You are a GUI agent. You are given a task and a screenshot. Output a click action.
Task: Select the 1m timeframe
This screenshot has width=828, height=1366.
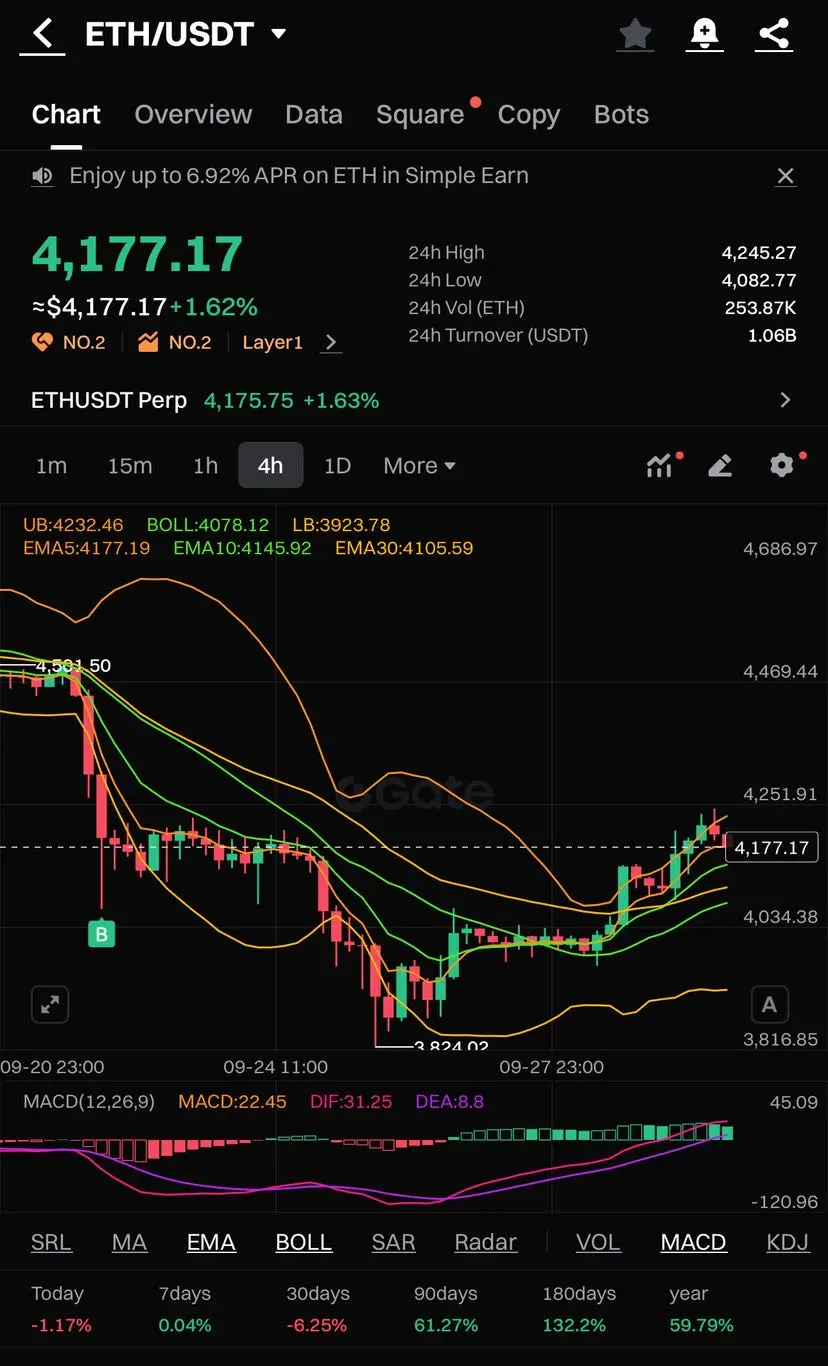click(x=51, y=465)
